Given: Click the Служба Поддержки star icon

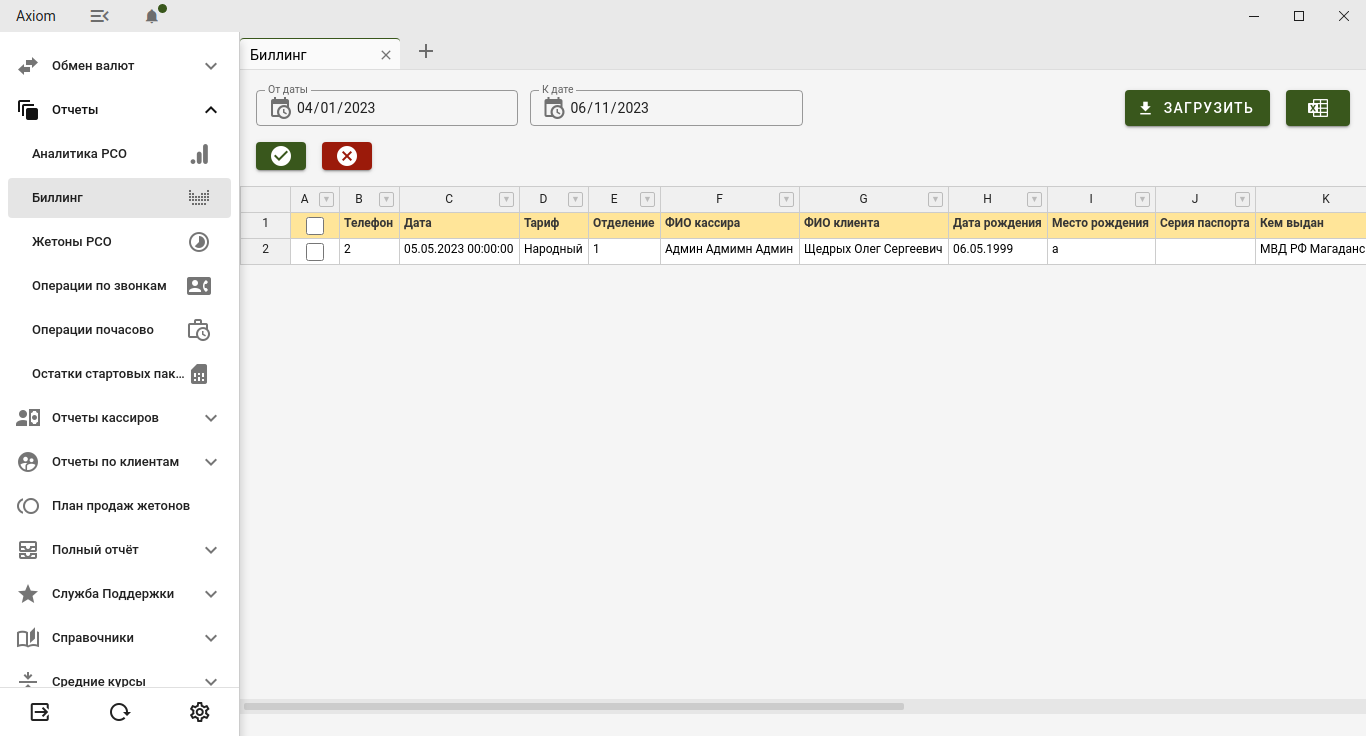Looking at the screenshot, I should (28, 594).
